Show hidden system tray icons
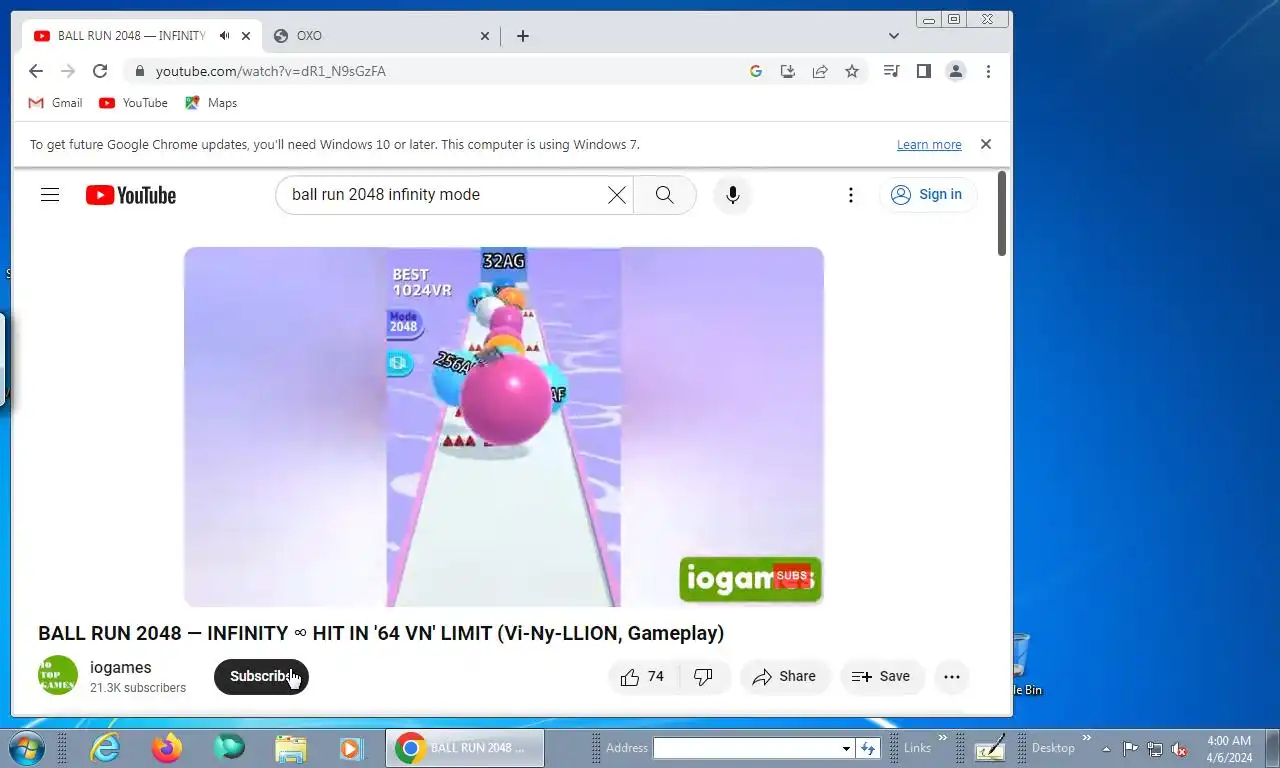 (x=1106, y=748)
